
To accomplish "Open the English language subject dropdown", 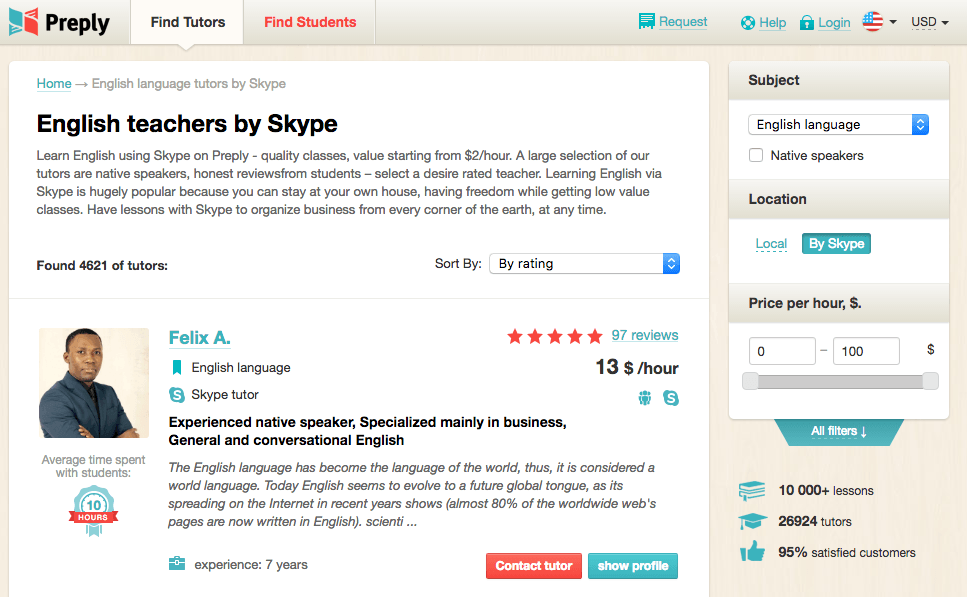I will [838, 124].
